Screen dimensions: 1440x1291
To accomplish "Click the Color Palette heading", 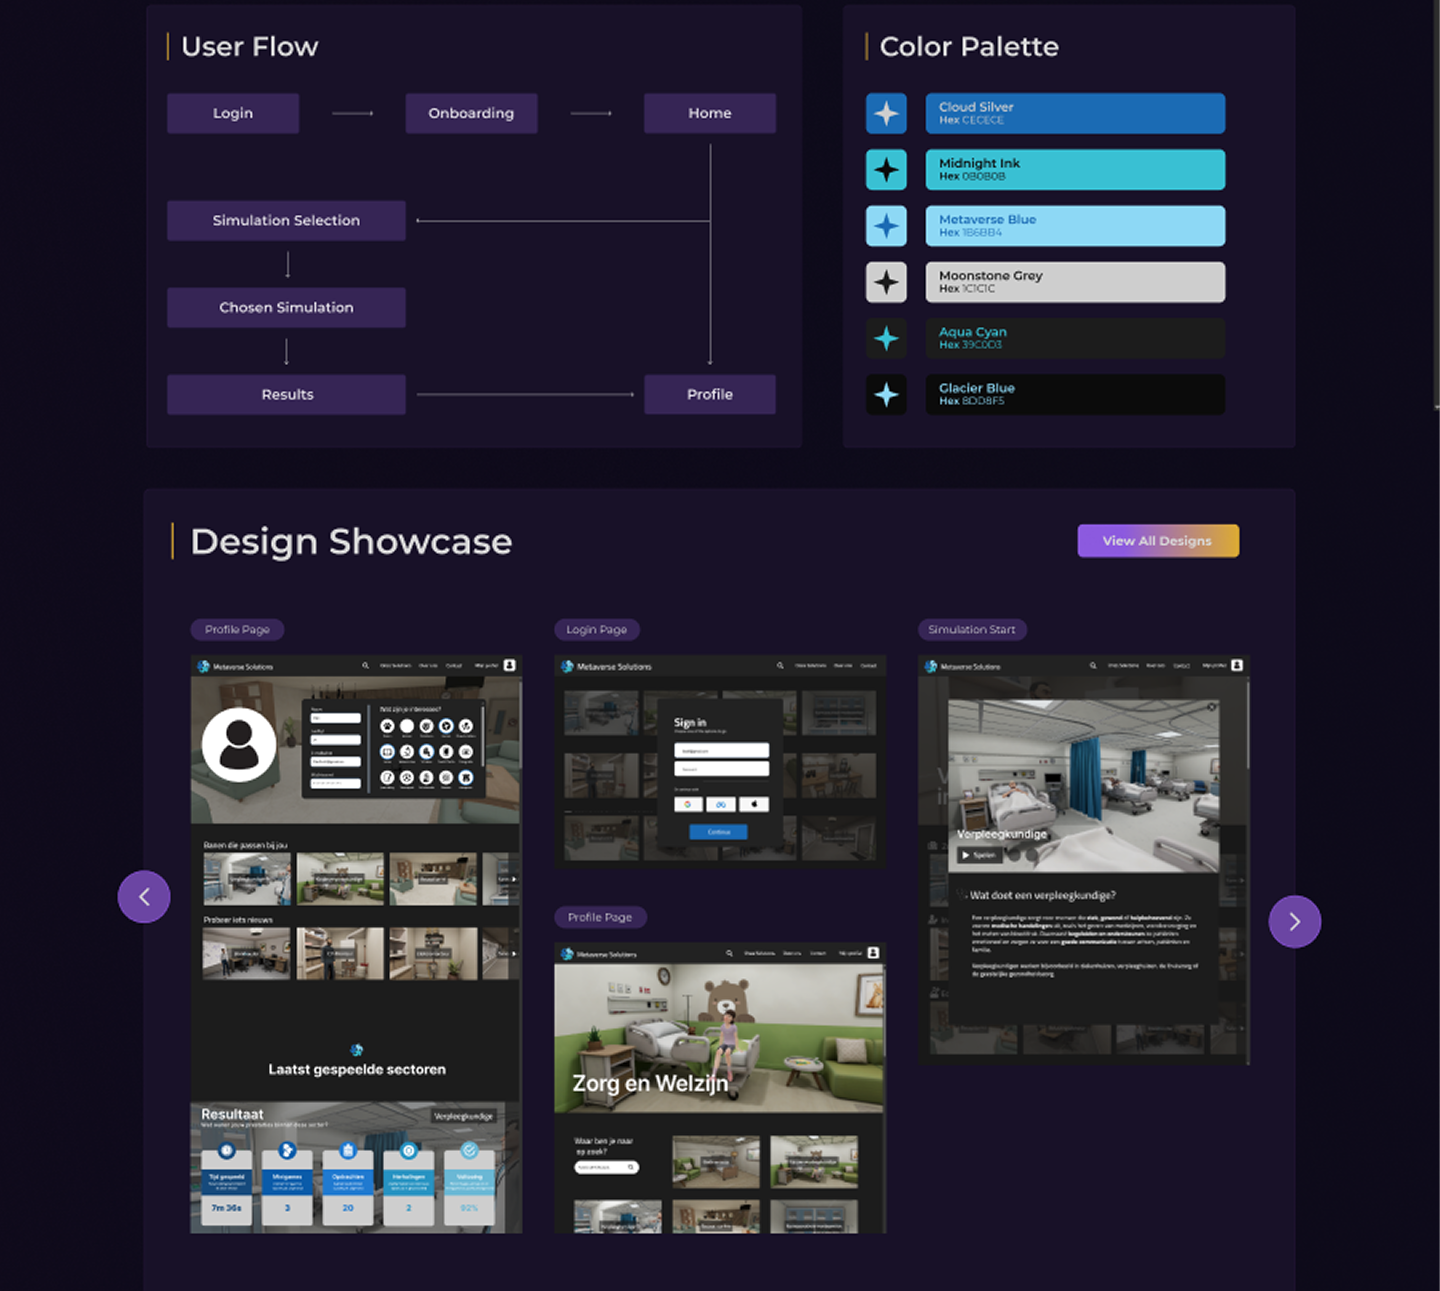I will point(969,47).
